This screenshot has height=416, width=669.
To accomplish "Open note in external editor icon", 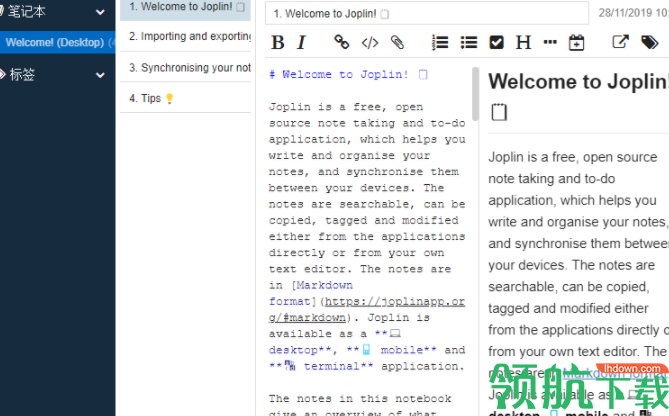I will click(620, 41).
